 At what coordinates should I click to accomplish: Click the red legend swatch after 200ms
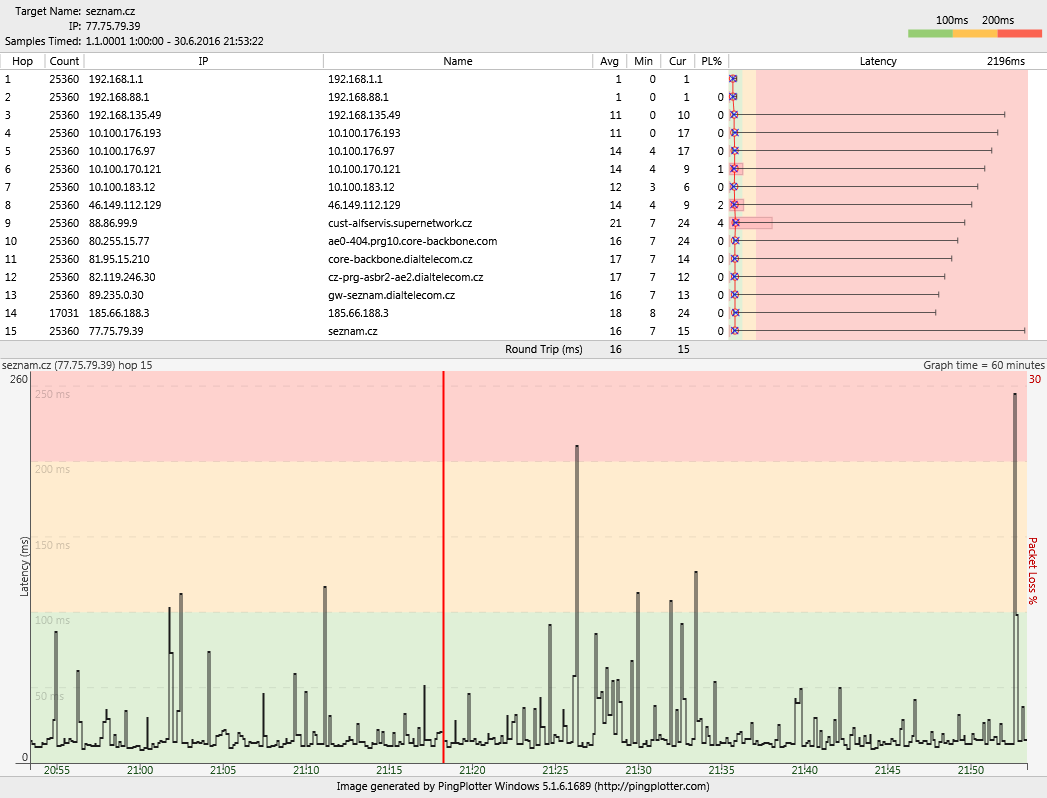click(x=1020, y=34)
